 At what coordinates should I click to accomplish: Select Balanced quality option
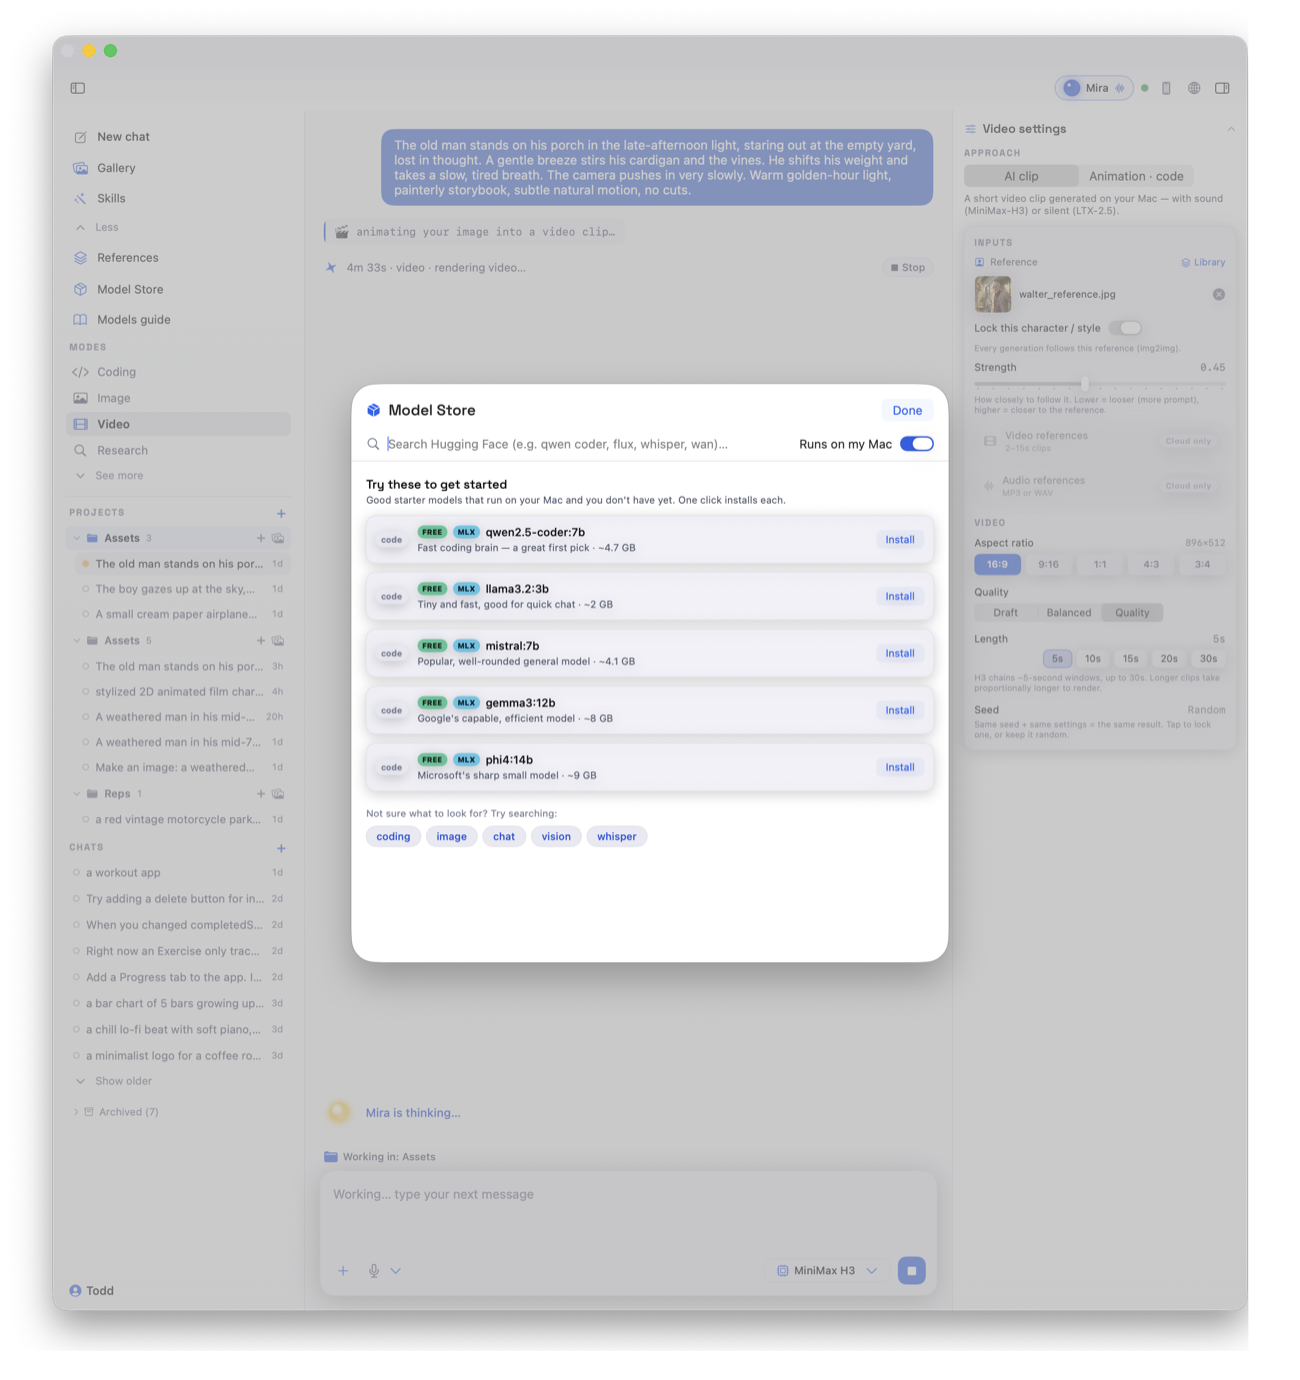pyautogui.click(x=1069, y=612)
